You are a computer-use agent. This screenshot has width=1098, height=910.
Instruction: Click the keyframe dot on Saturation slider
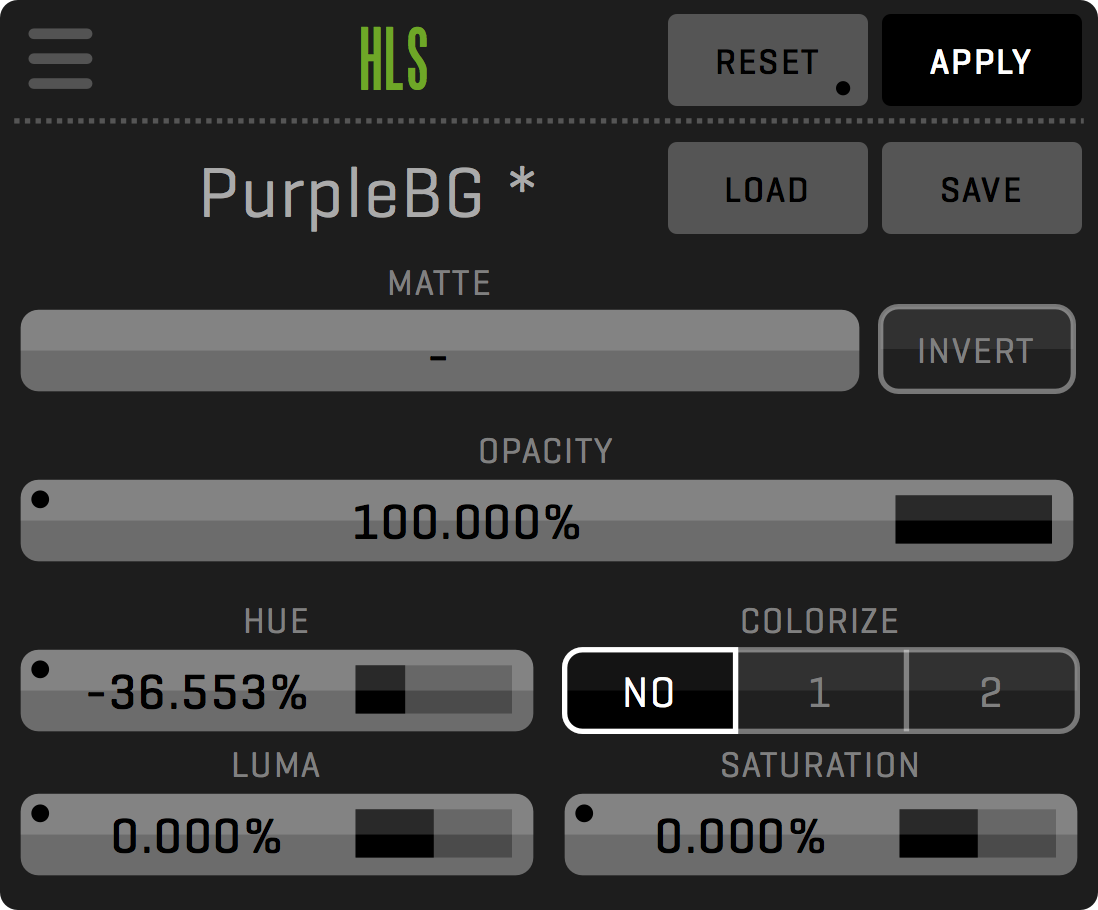tap(584, 814)
